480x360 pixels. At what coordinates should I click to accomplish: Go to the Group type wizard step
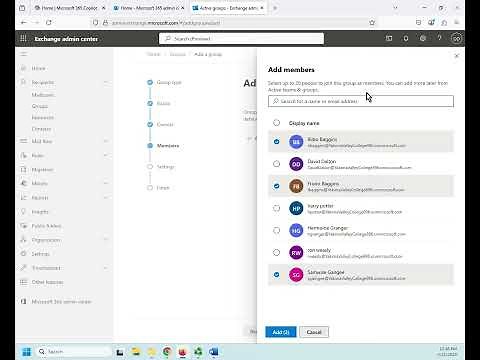pyautogui.click(x=169, y=82)
